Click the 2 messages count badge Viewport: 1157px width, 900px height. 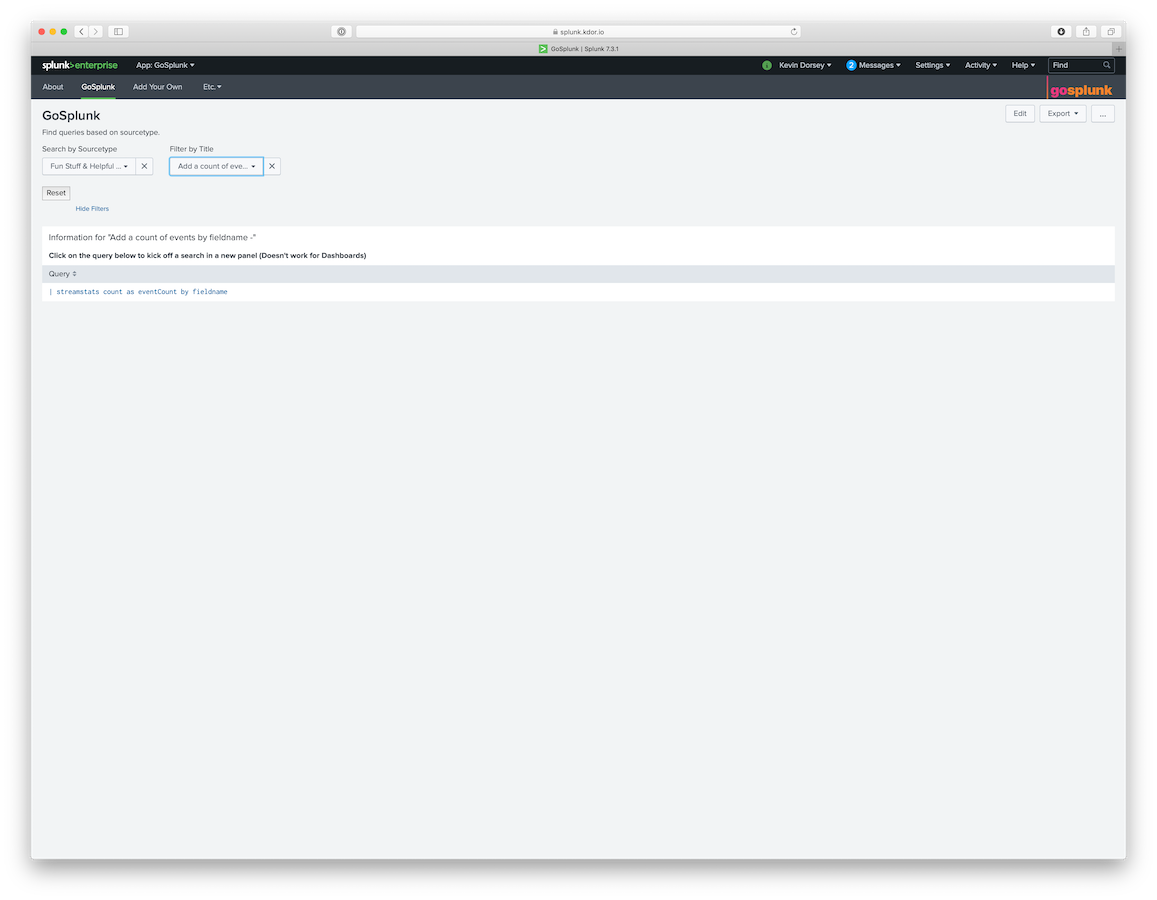pos(851,65)
